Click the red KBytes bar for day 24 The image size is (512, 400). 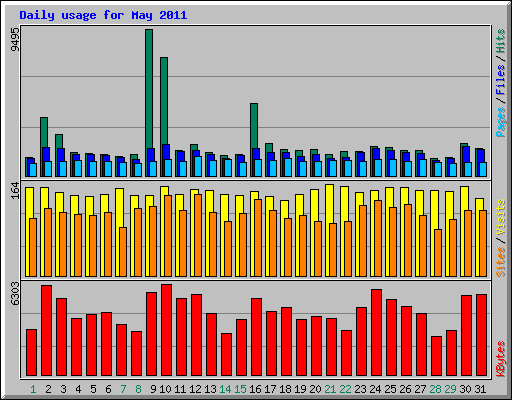pos(376,332)
